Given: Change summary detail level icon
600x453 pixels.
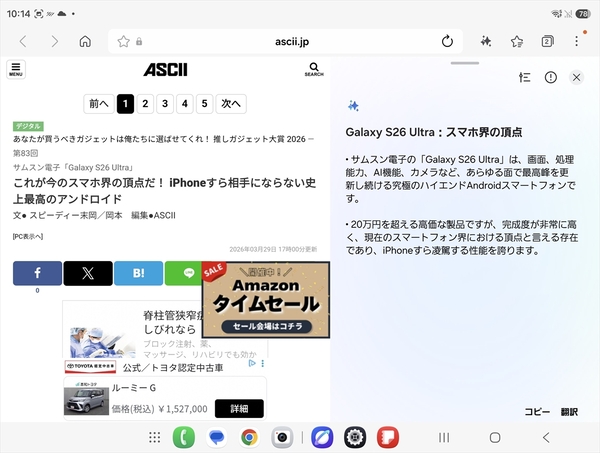Looking at the screenshot, I should 524,78.
